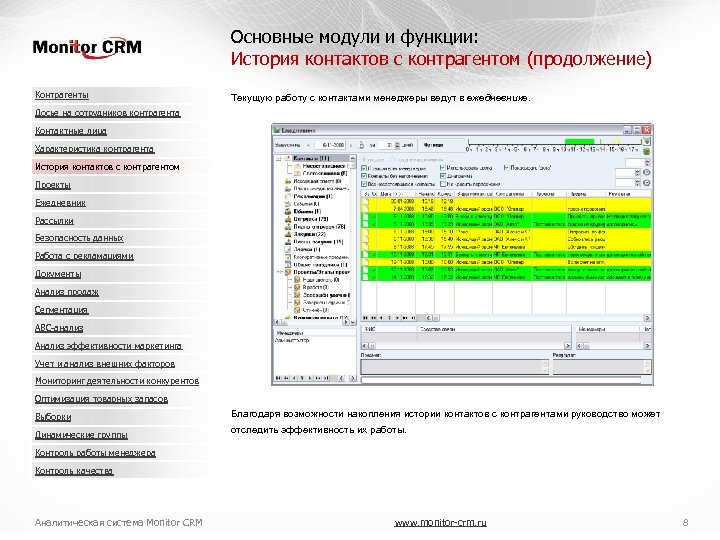Open the Проекты link
This screenshot has height=540, width=720.
tap(53, 185)
